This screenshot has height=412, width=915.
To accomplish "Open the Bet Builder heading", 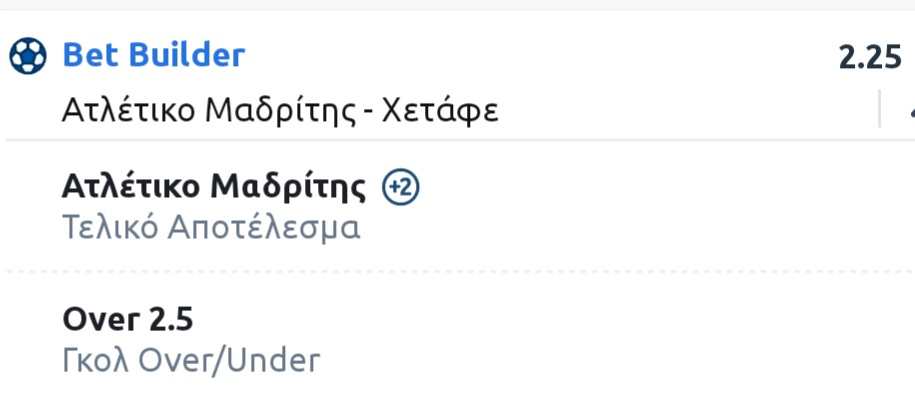I will pos(153,55).
